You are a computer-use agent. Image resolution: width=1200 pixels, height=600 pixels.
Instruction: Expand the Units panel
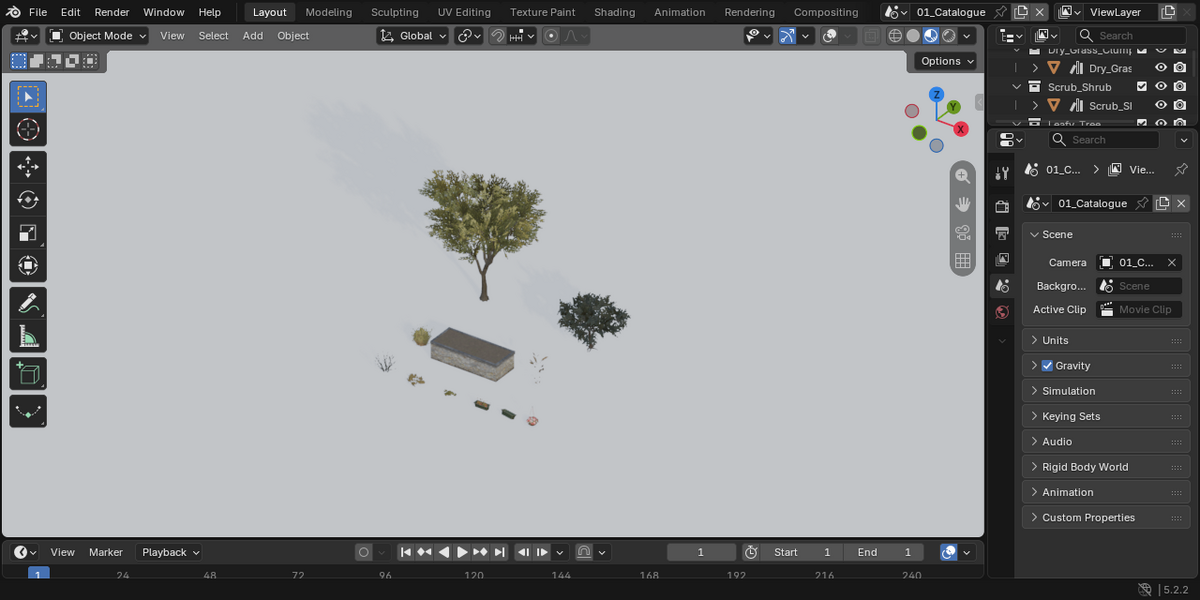[1106, 340]
